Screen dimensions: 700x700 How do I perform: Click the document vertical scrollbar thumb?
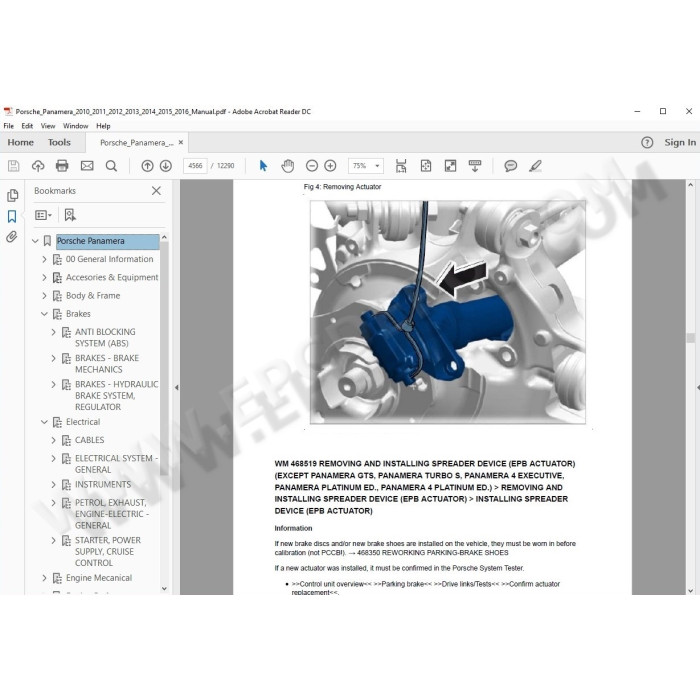click(690, 338)
